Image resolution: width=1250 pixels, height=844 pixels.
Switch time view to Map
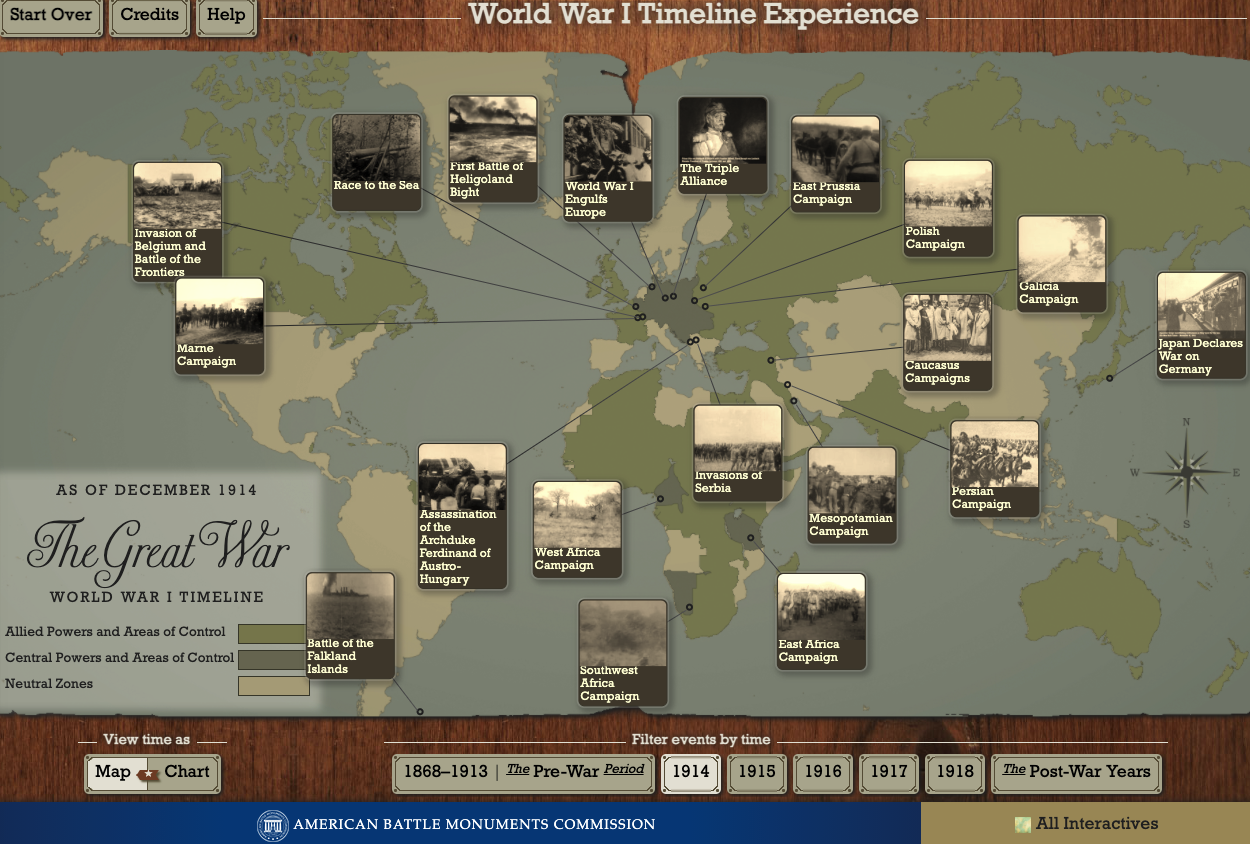[113, 772]
